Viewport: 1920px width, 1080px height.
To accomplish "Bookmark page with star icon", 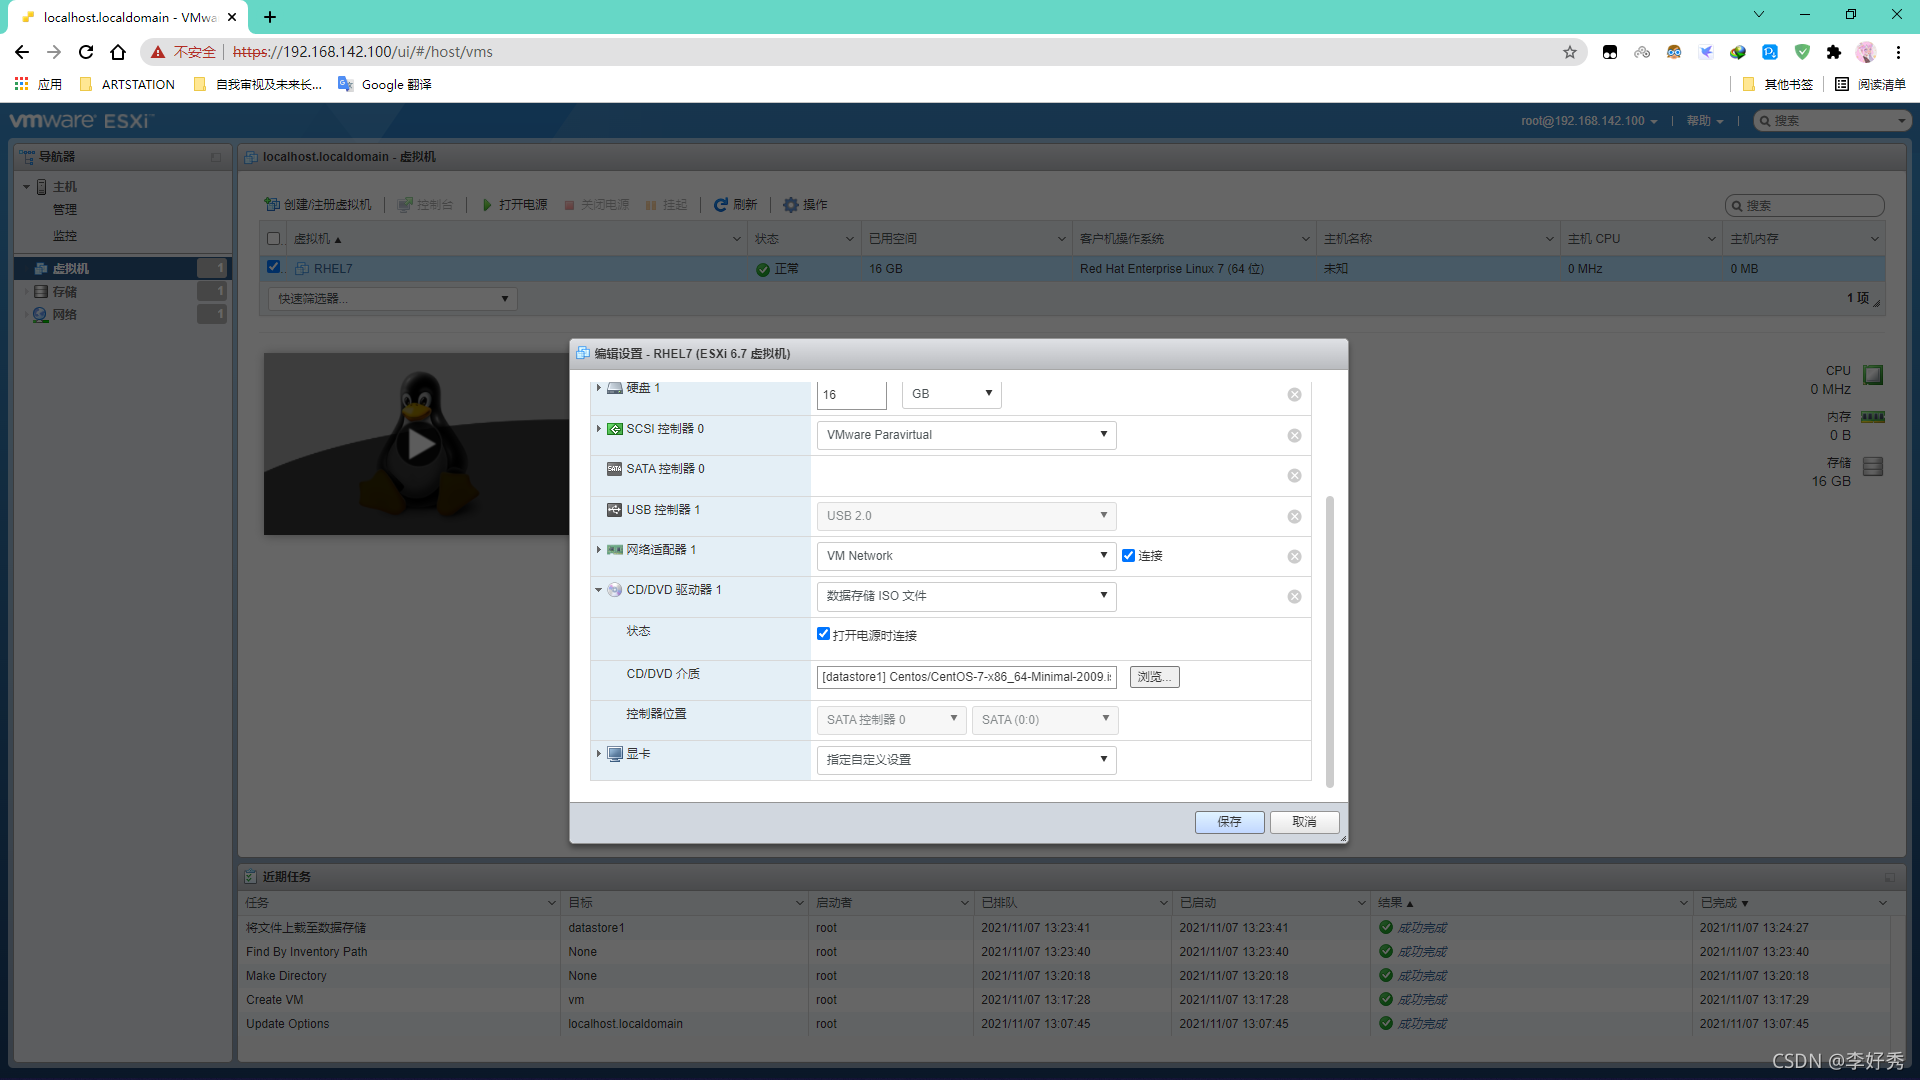I will (x=1569, y=52).
